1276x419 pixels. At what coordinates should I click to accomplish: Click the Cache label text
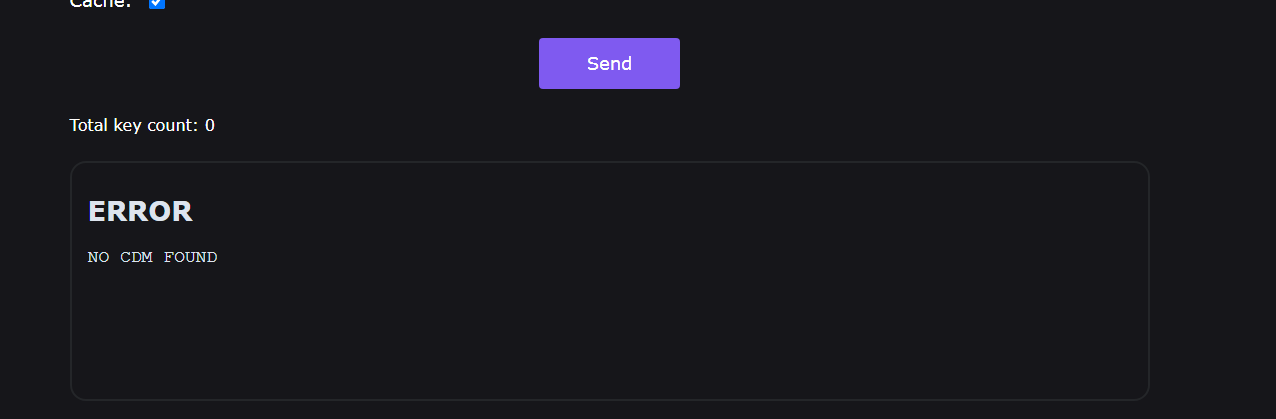tap(100, 3)
